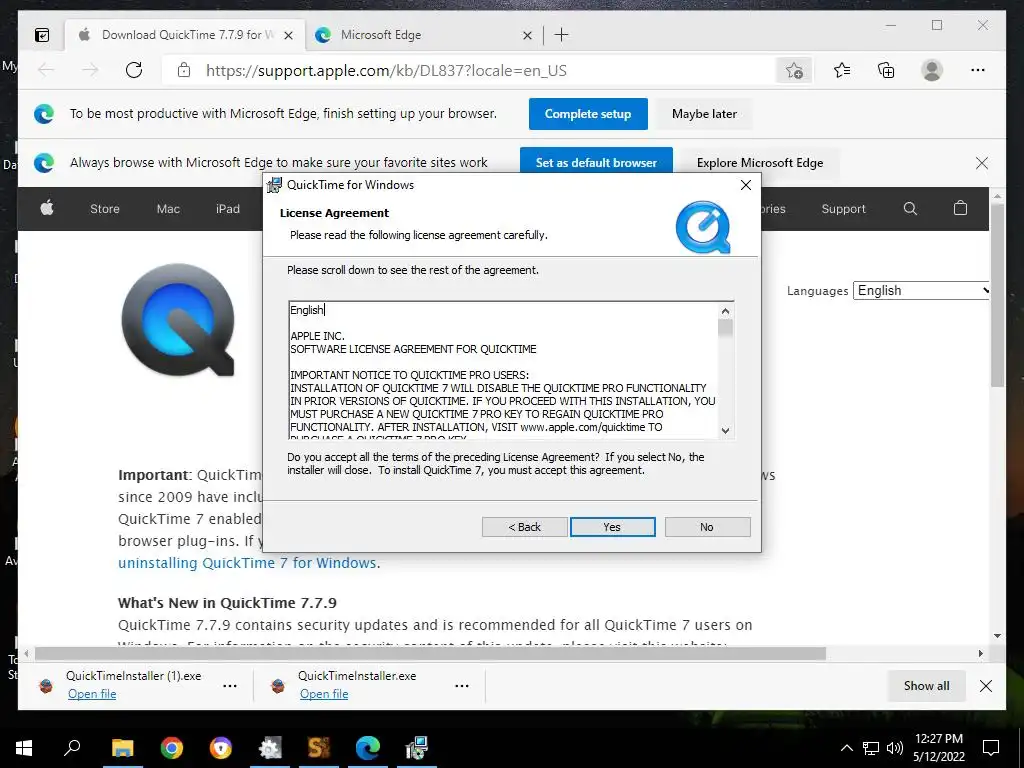The width and height of the screenshot is (1024, 768).
Task: Click the browser back arrow
Action: 46,70
